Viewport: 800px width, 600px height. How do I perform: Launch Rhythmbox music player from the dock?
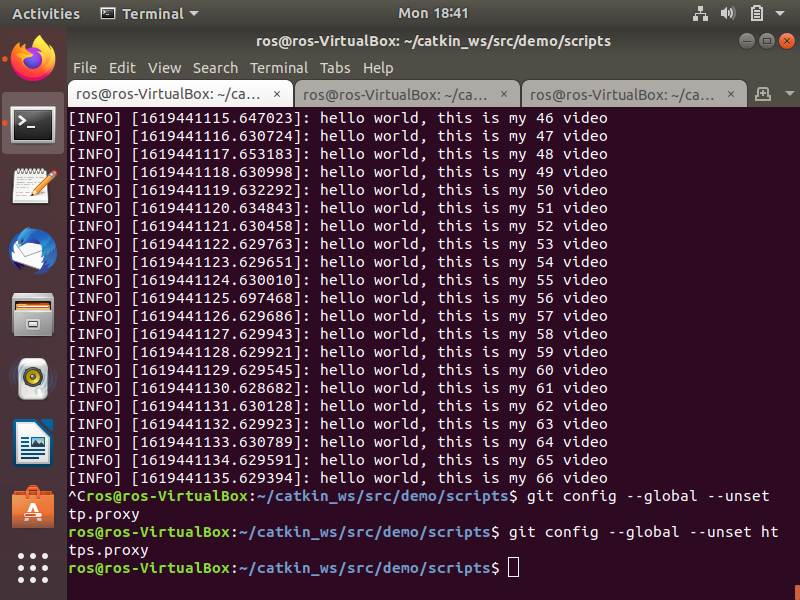33,379
